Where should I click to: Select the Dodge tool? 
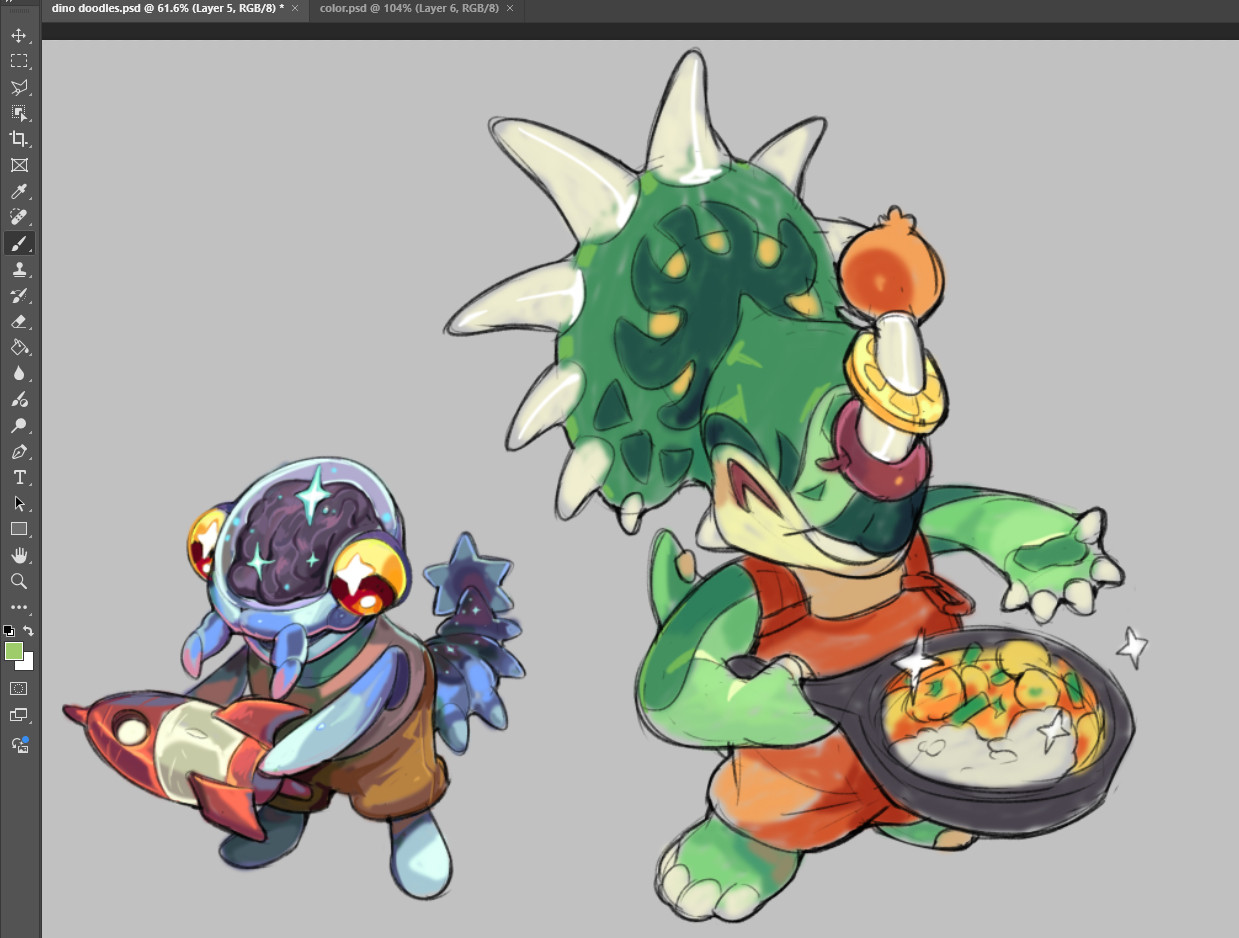pyautogui.click(x=19, y=425)
